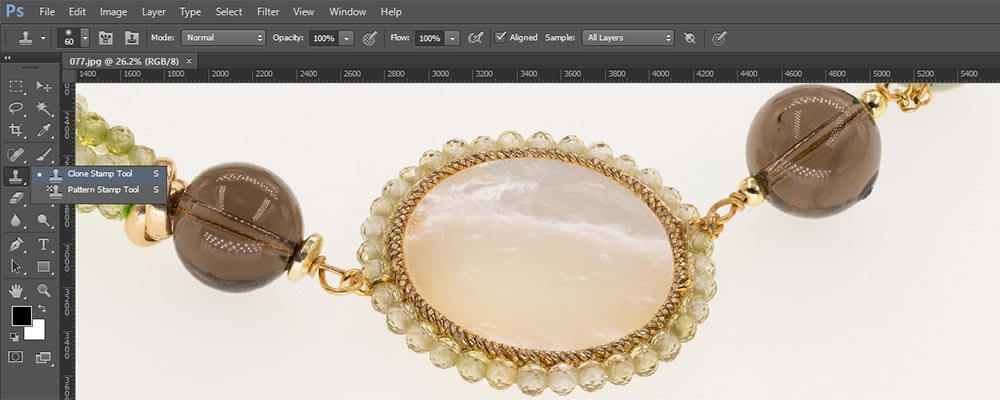Enable airbrush-style build-up
This screenshot has height=400, width=1000.
click(x=474, y=38)
